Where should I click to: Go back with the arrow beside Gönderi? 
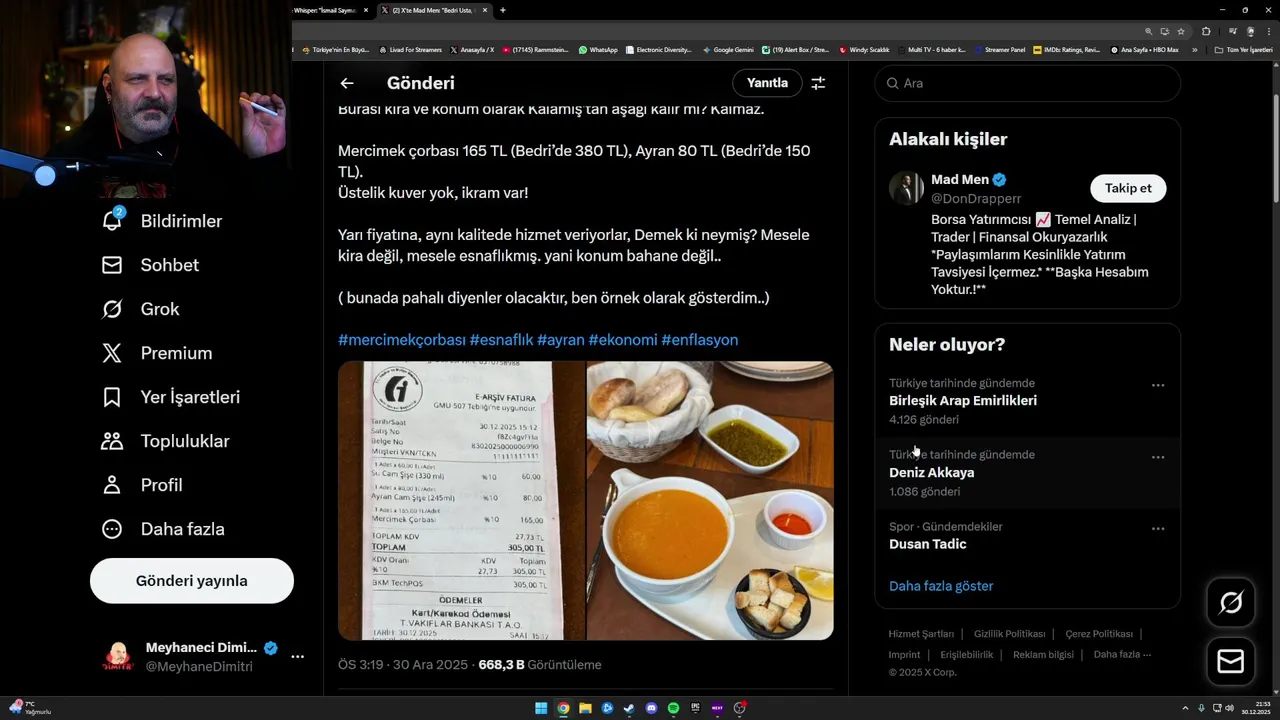tap(347, 83)
